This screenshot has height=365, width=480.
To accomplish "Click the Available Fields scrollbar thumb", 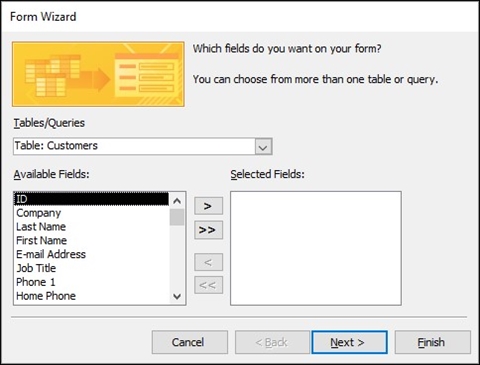I will click(x=177, y=217).
